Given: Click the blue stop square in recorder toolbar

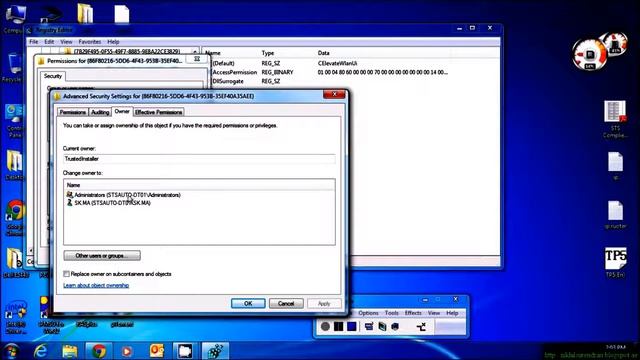Looking at the screenshot, I should [352, 327].
